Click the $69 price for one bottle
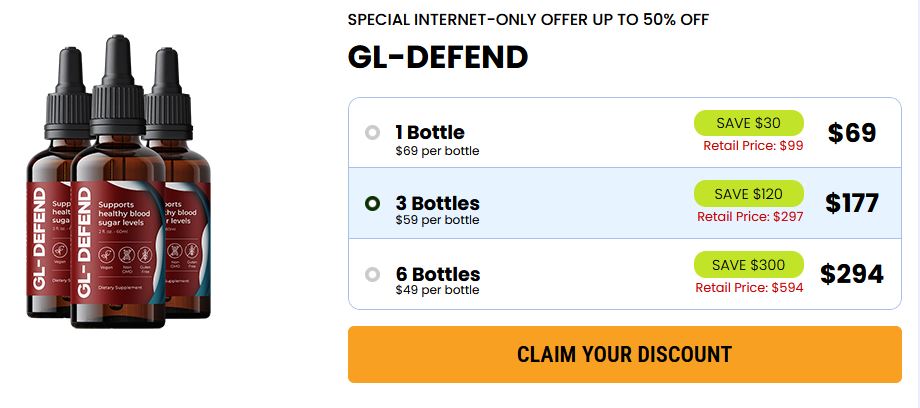Screen dimensions: 920x408 point(852,133)
